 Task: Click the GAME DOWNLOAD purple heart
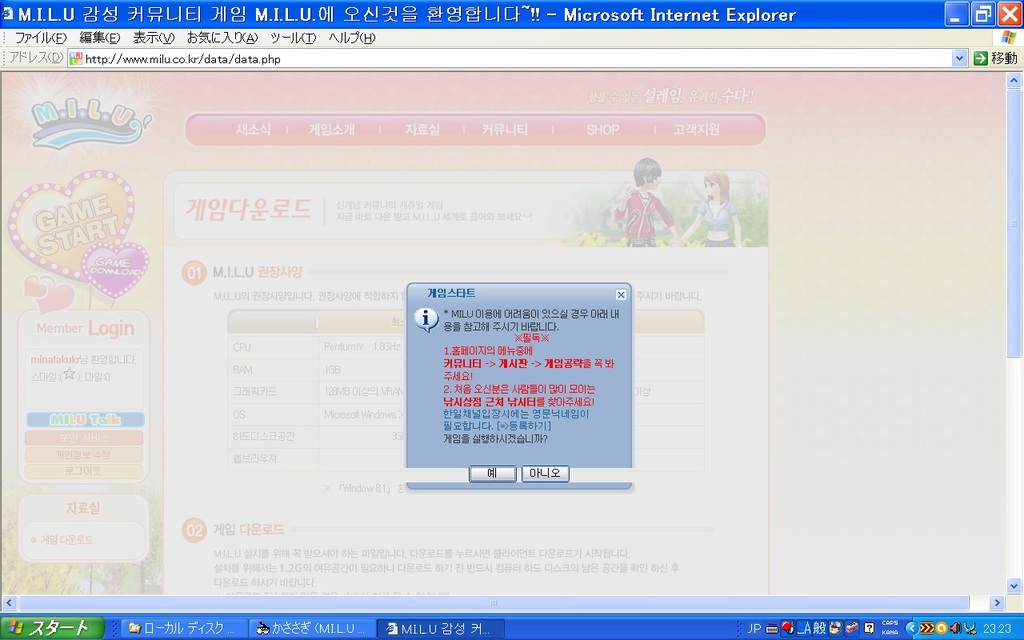116,268
